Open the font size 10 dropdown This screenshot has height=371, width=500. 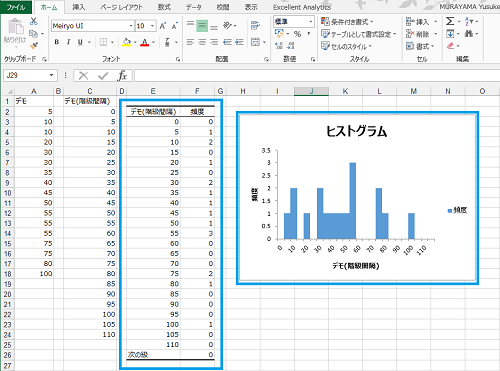(x=152, y=26)
